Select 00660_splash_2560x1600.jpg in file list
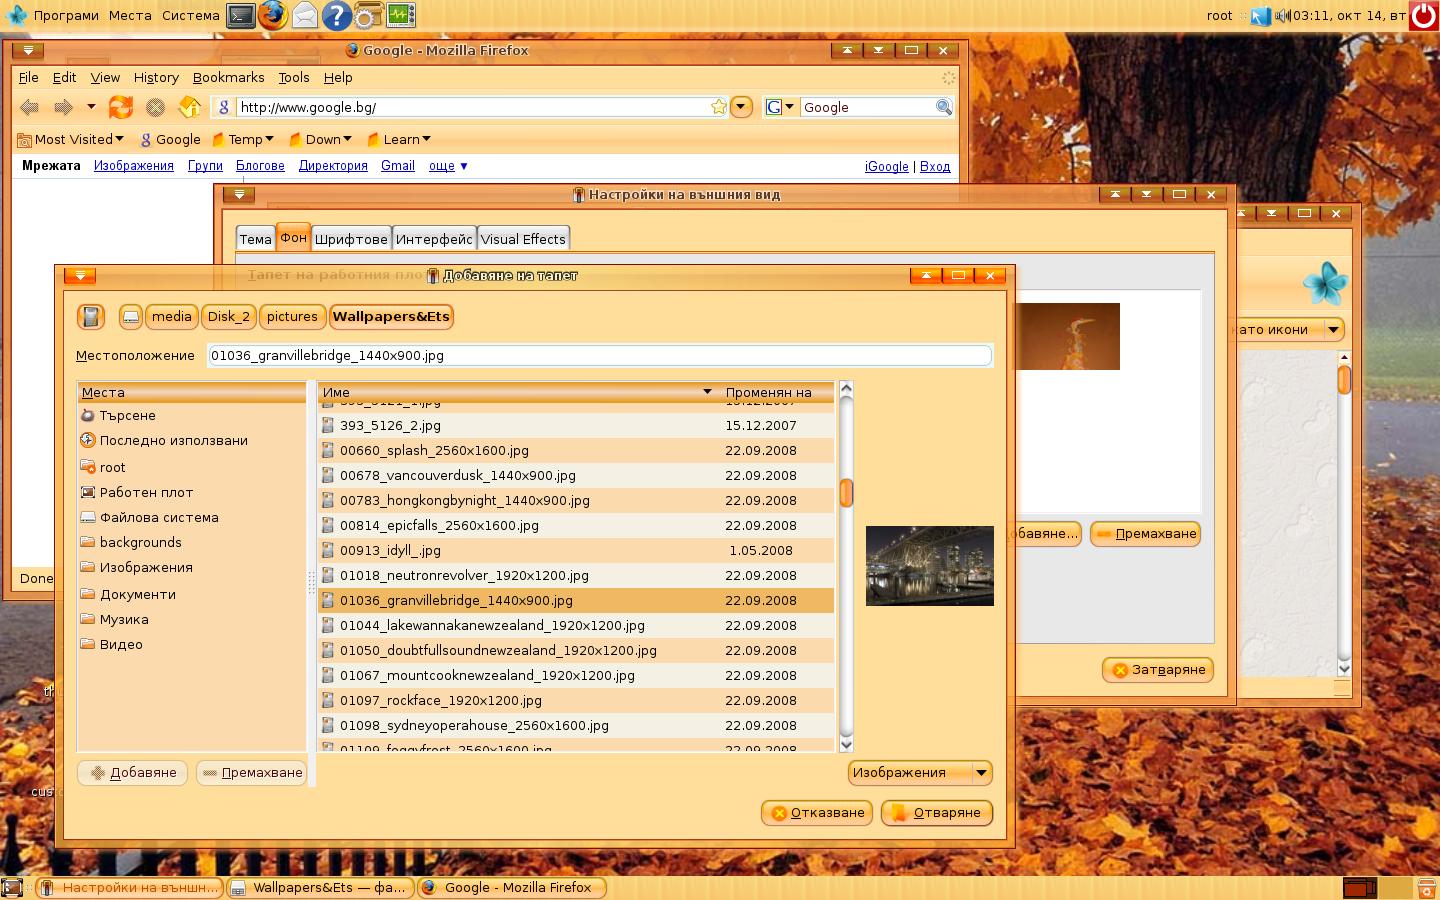This screenshot has height=900, width=1440. (576, 451)
